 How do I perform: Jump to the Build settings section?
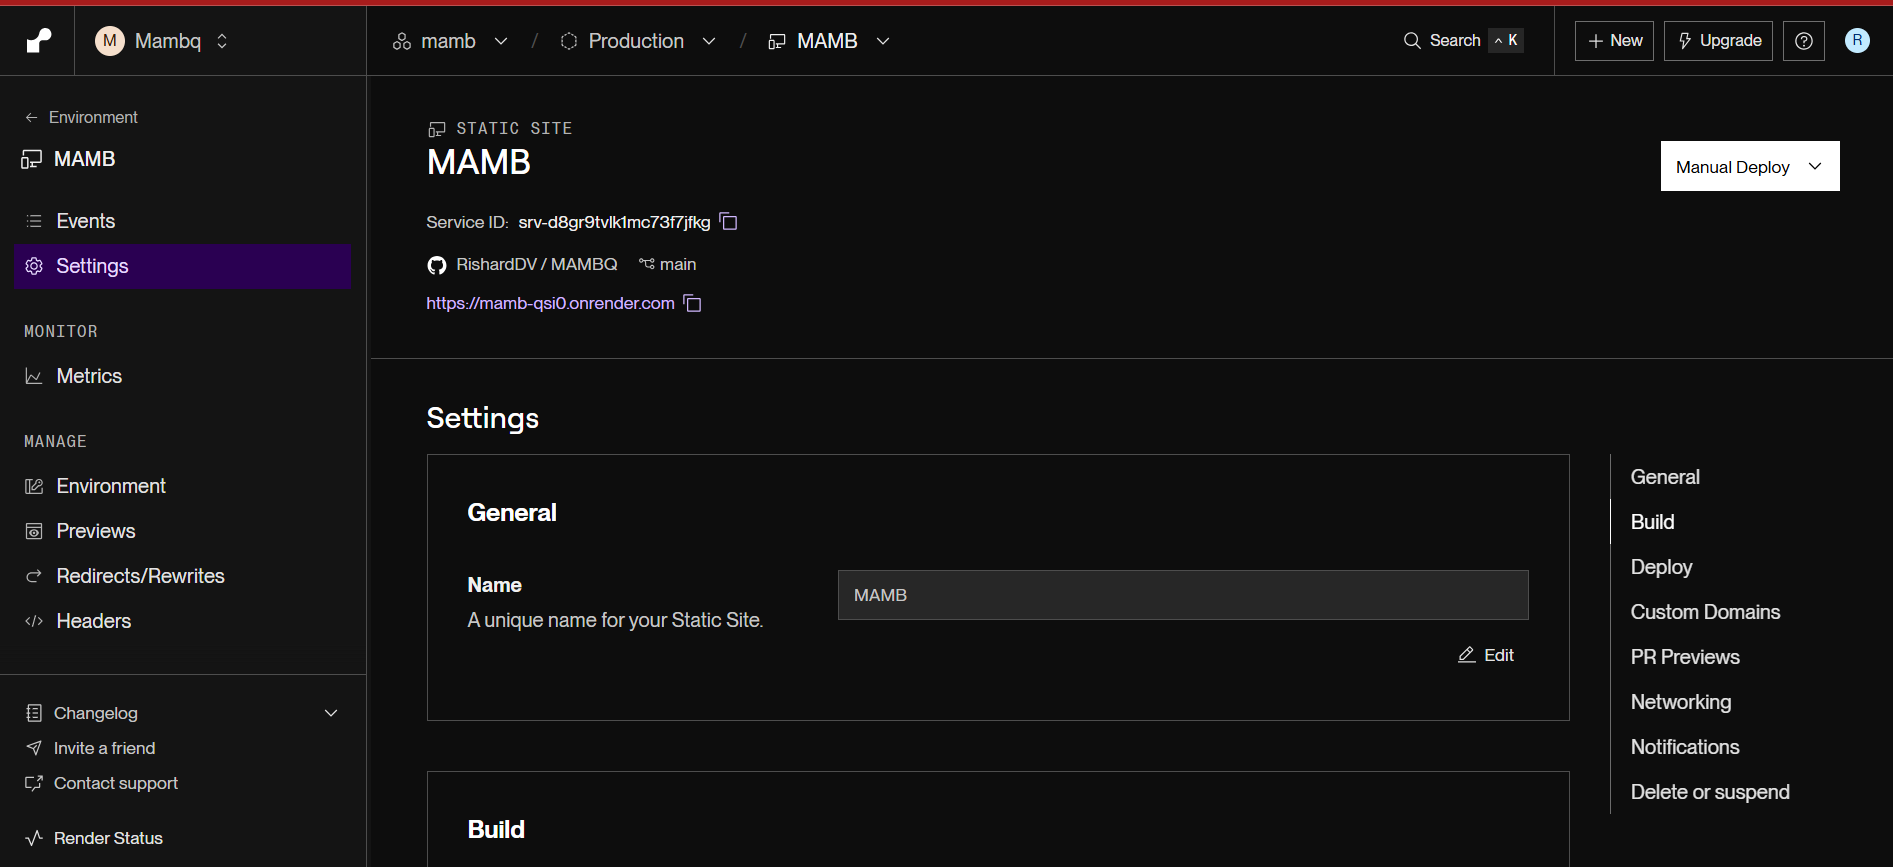(1652, 522)
